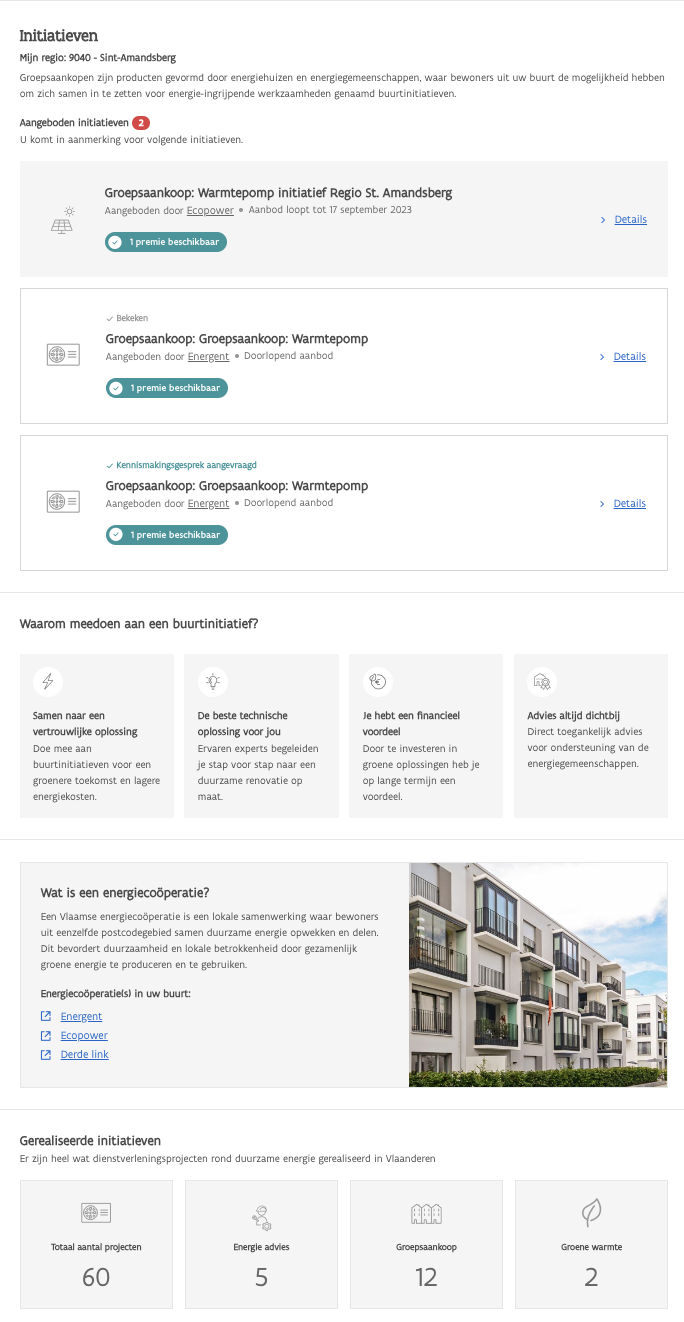Click the buildings icon of Groepsaankoop stat
The image size is (684, 1322).
coord(426,1214)
